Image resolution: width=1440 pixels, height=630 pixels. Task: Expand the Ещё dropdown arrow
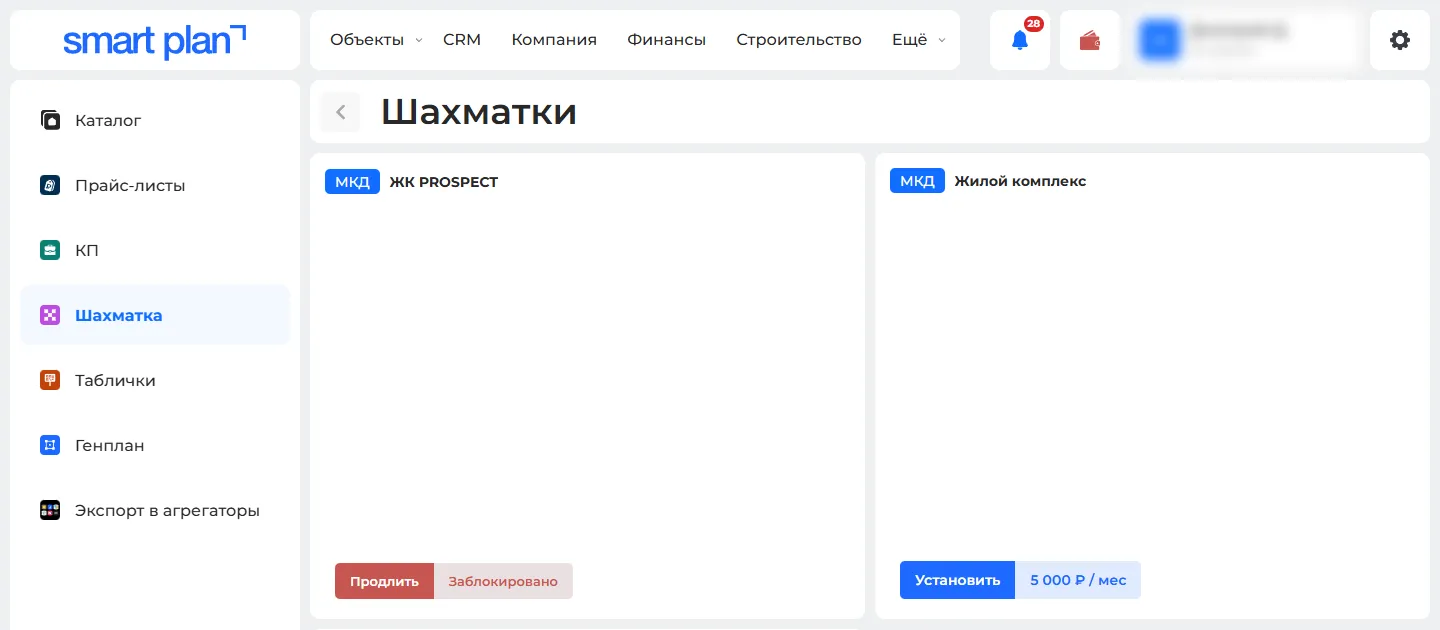[942, 40]
